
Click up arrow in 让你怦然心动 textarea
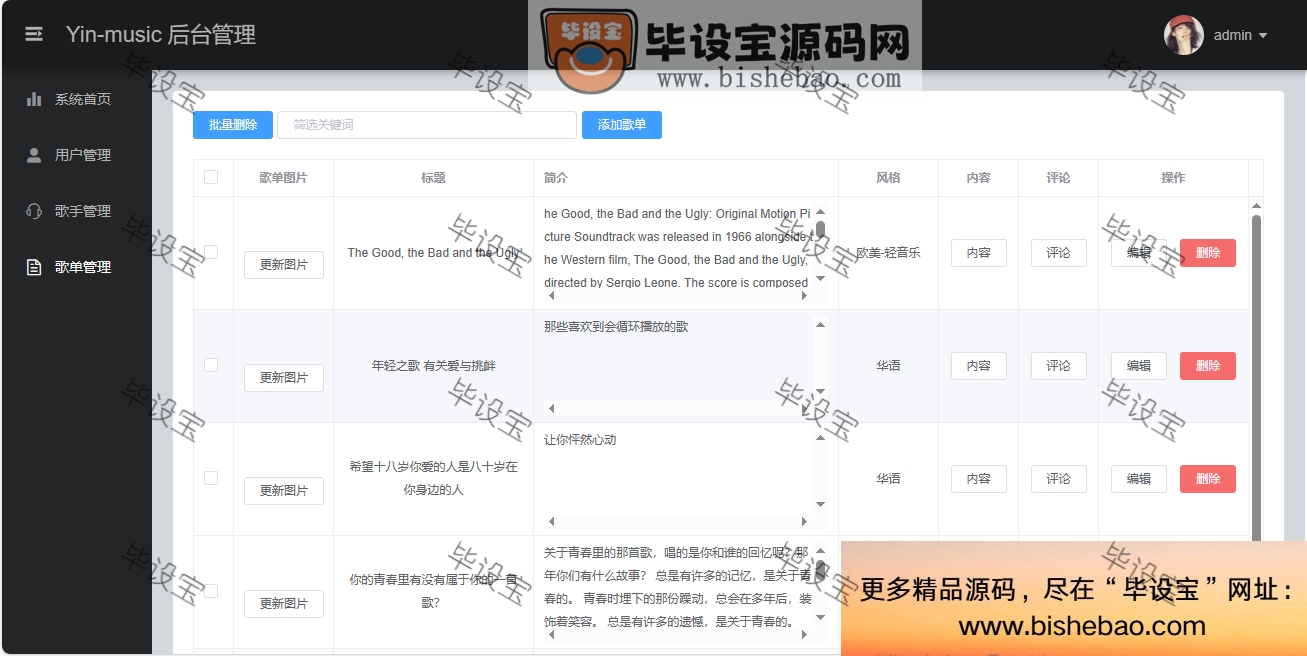821,438
